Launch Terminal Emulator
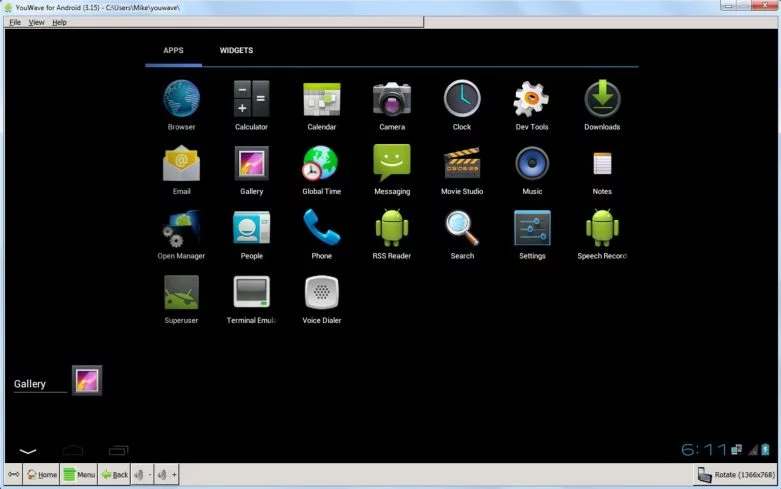 click(x=252, y=299)
